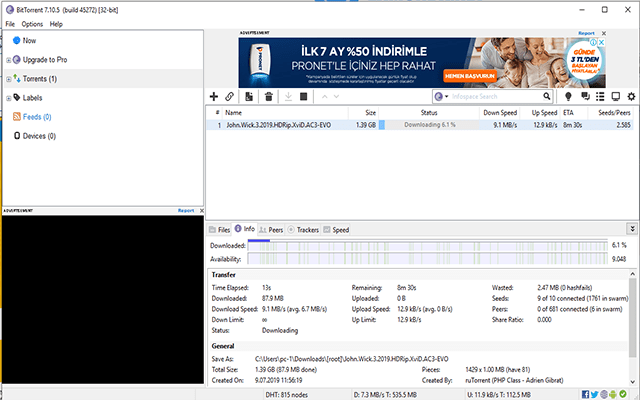This screenshot has width=640, height=400.
Task: Click the globe icon in status bar
Action: point(604,394)
